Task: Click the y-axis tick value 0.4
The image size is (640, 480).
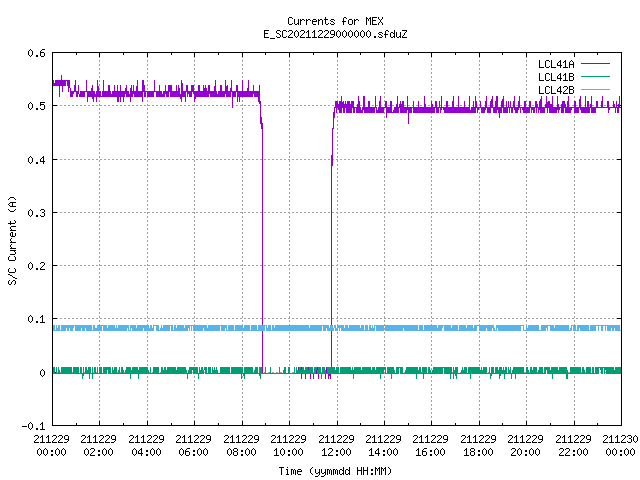Action: tap(36, 160)
